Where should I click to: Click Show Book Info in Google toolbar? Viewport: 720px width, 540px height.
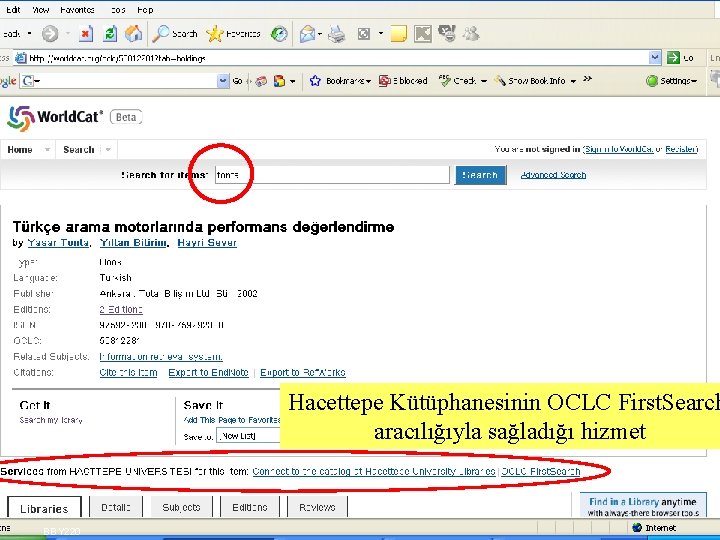tap(529, 81)
